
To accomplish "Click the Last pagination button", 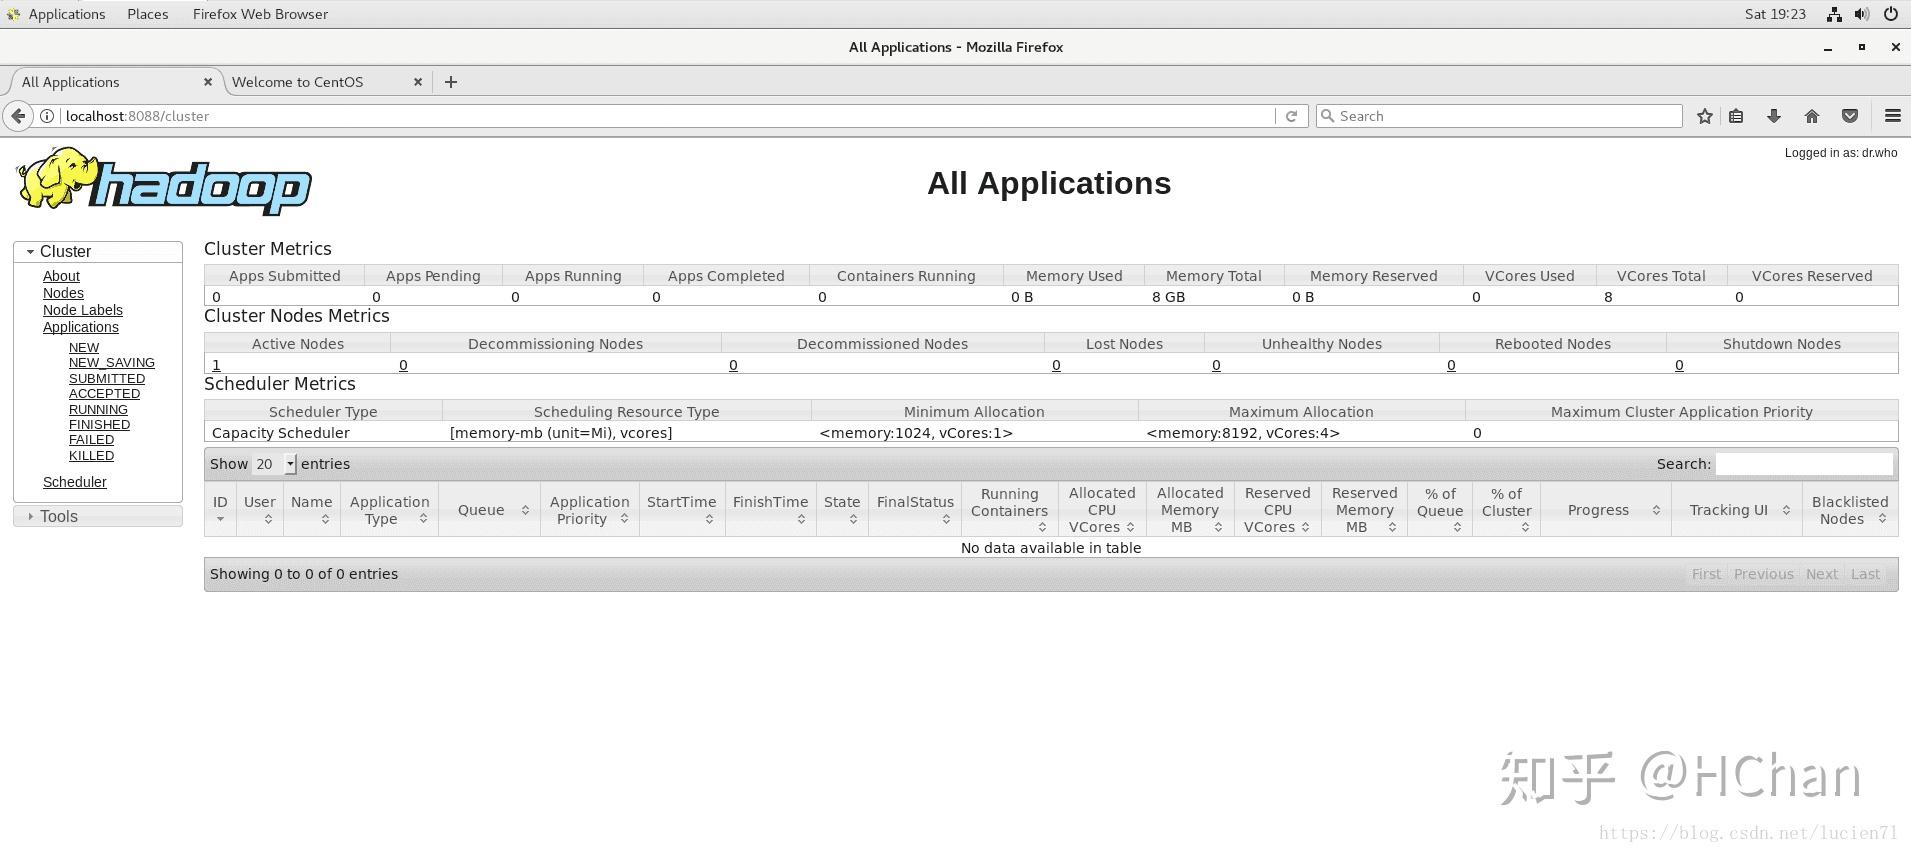I will point(1865,574).
